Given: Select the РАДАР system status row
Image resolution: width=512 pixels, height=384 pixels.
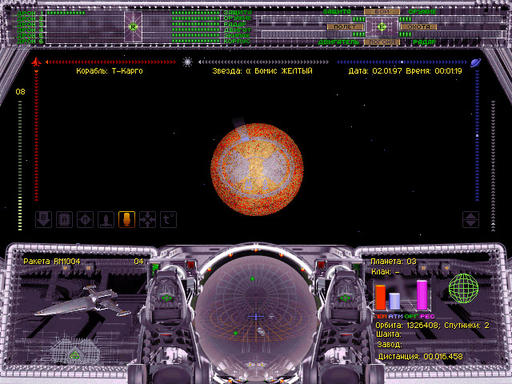Looking at the screenshot, I should click(x=211, y=24).
